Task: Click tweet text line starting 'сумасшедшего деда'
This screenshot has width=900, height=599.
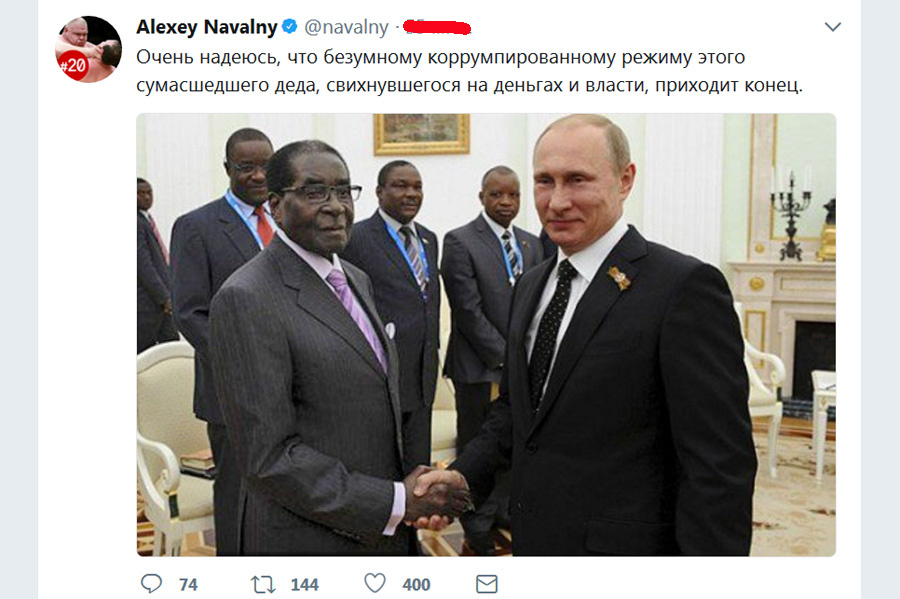Action: (x=470, y=85)
